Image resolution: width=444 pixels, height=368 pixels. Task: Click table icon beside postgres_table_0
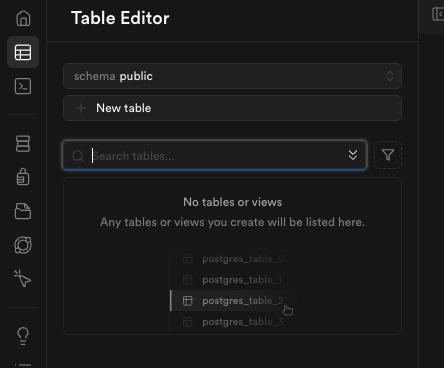(x=188, y=259)
